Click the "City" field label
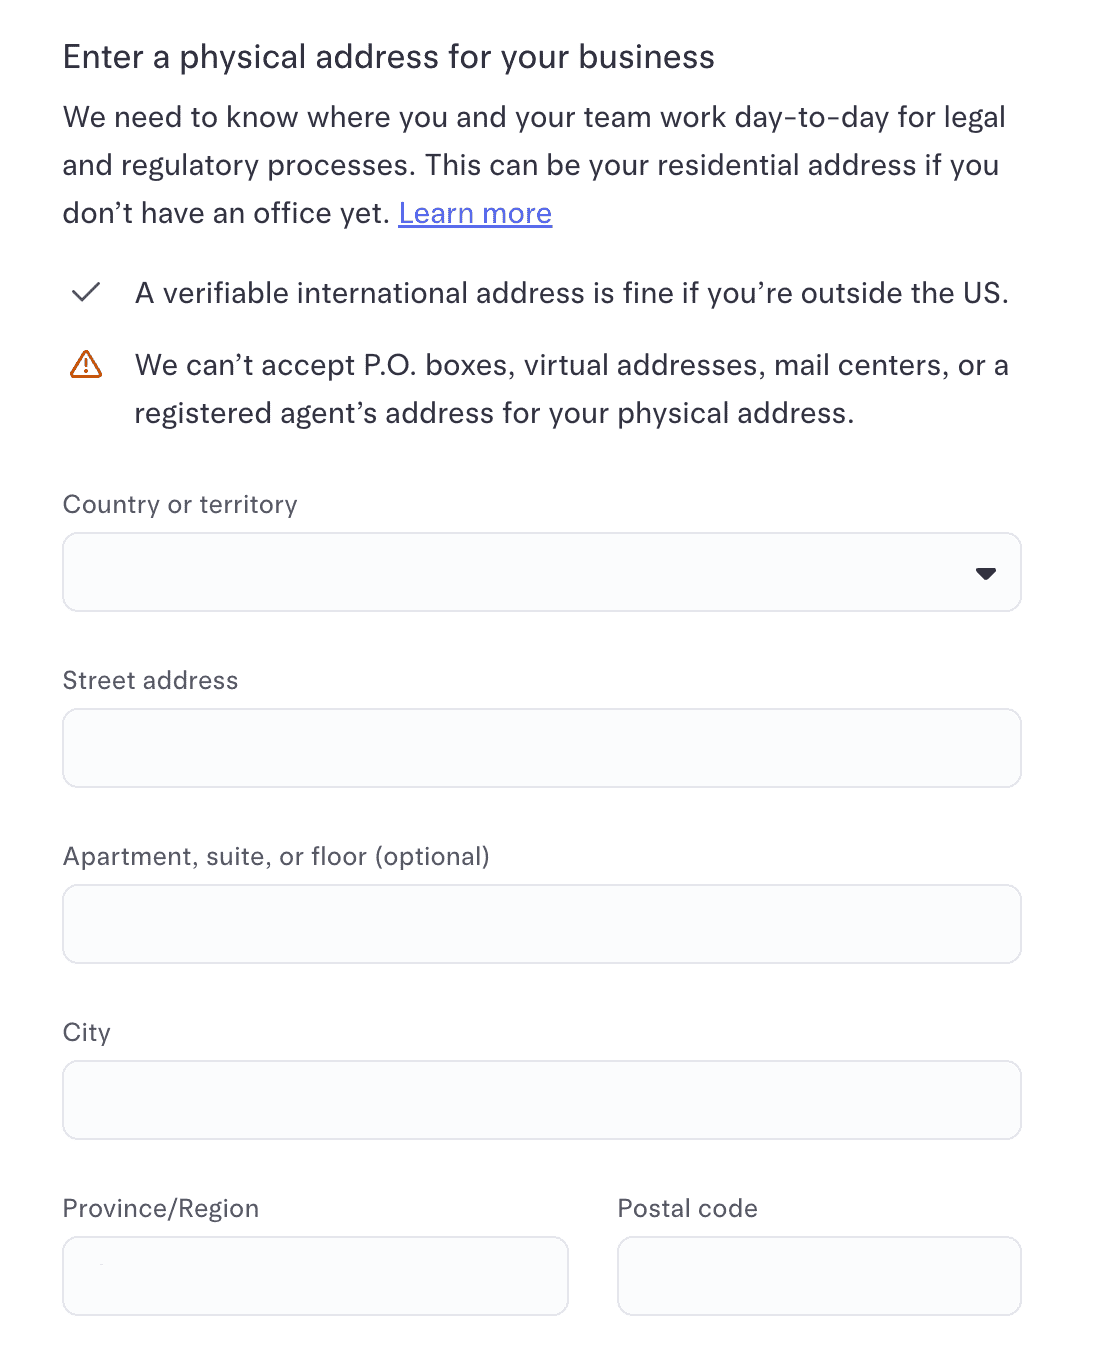 tap(87, 1032)
